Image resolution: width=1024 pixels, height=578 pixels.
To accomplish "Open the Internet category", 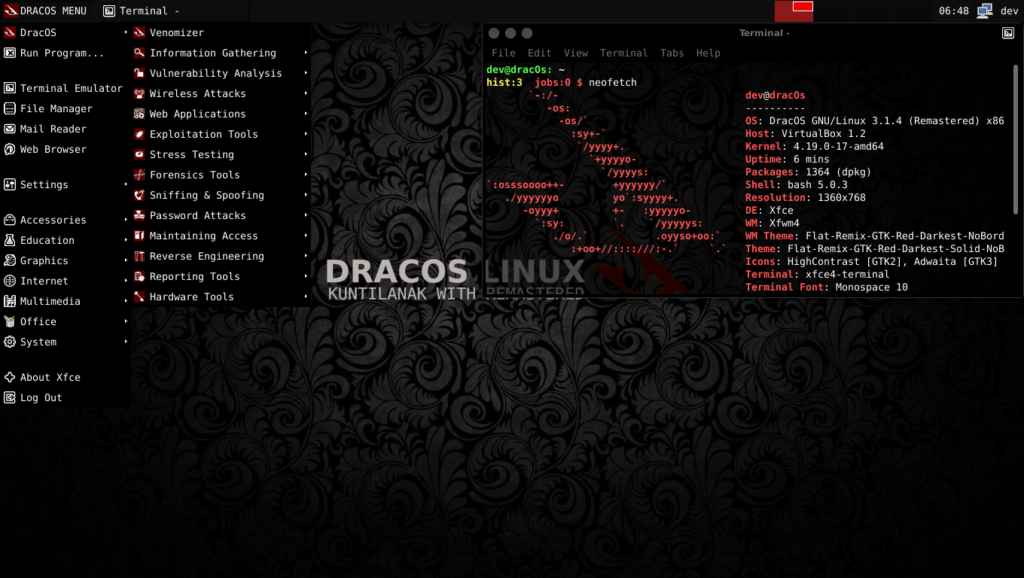I will tap(65, 281).
